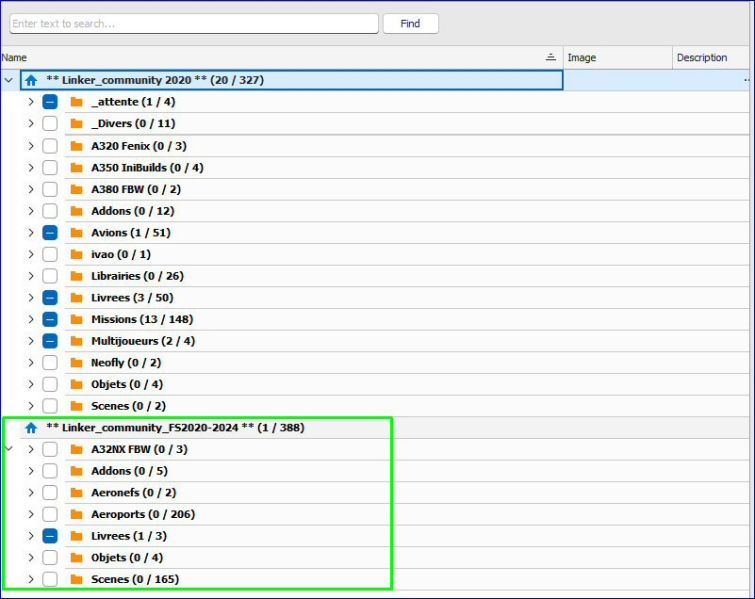755x599 pixels.
Task: Click the search text field
Action: coord(194,24)
